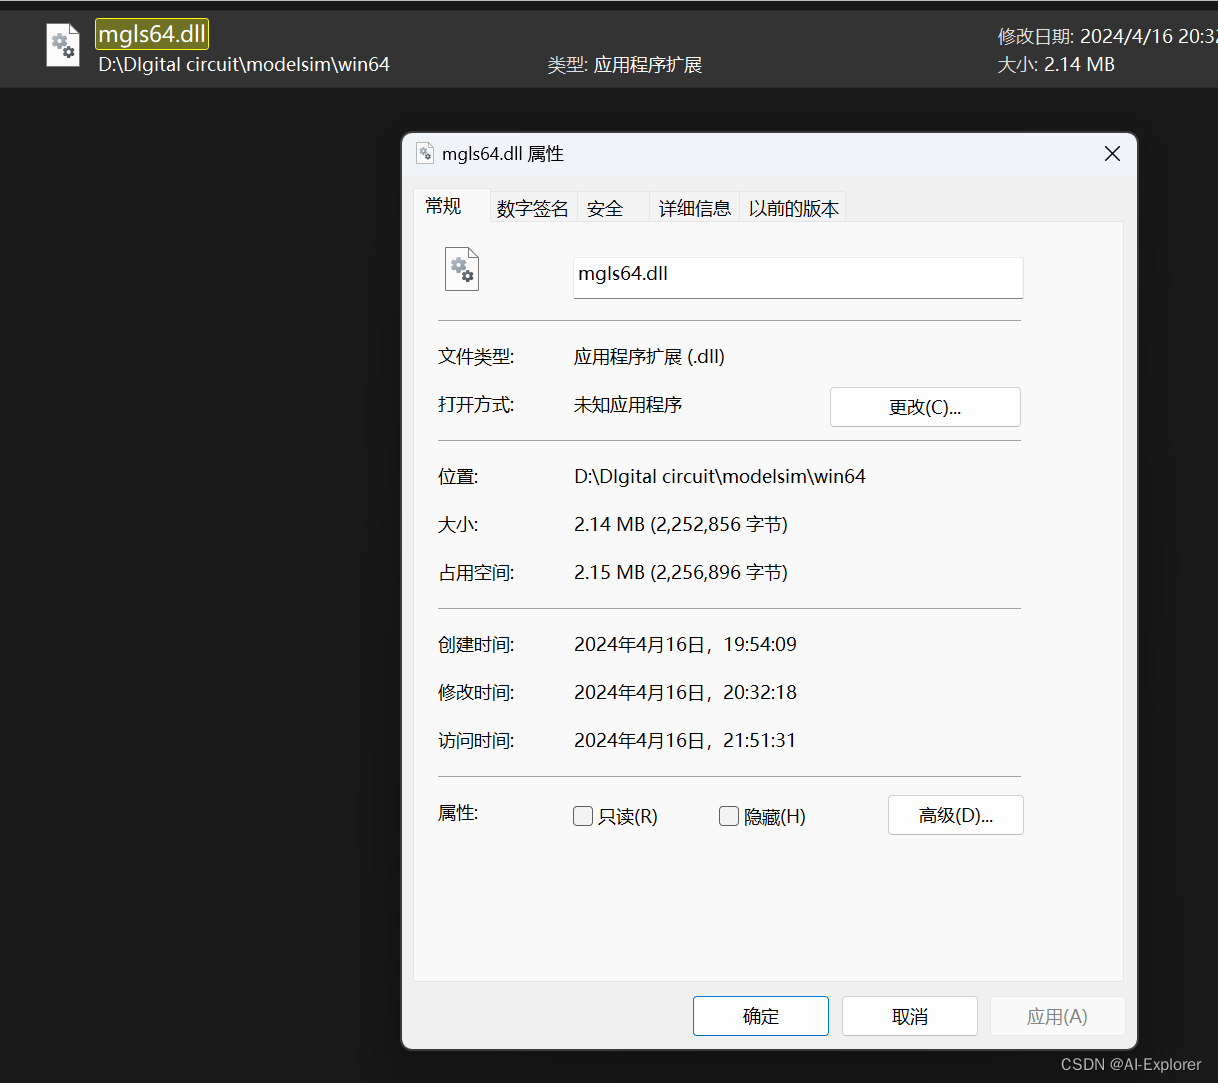Click the CSDN @AI-Explorer watermark text
This screenshot has height=1083, width=1218.
point(1131,1064)
